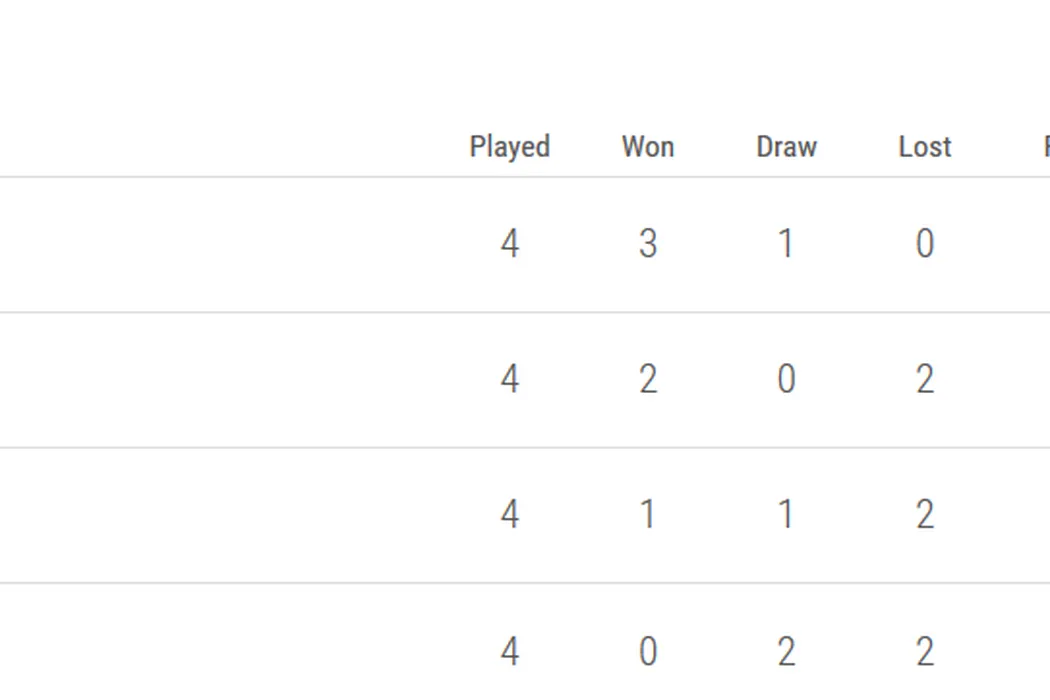Select Draw value 1 in third row
Viewport: 1050px width, 700px height.
point(786,514)
